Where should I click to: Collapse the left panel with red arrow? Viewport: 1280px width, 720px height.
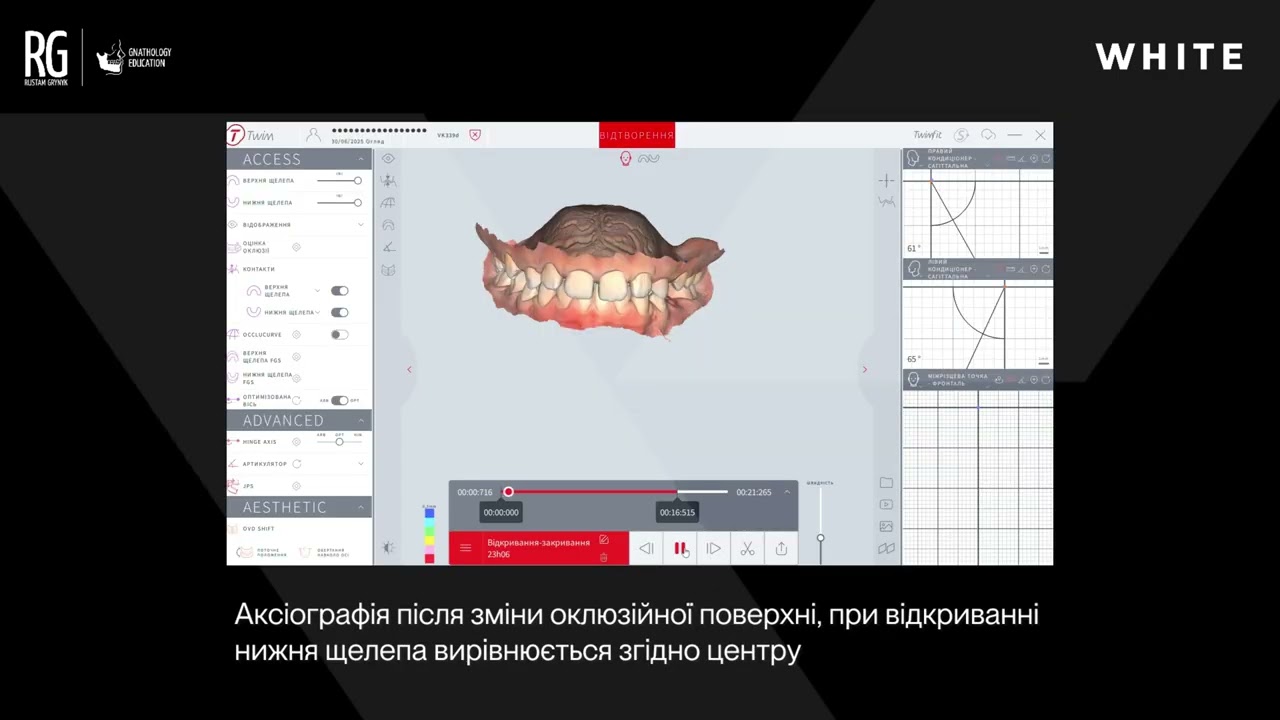click(x=409, y=370)
